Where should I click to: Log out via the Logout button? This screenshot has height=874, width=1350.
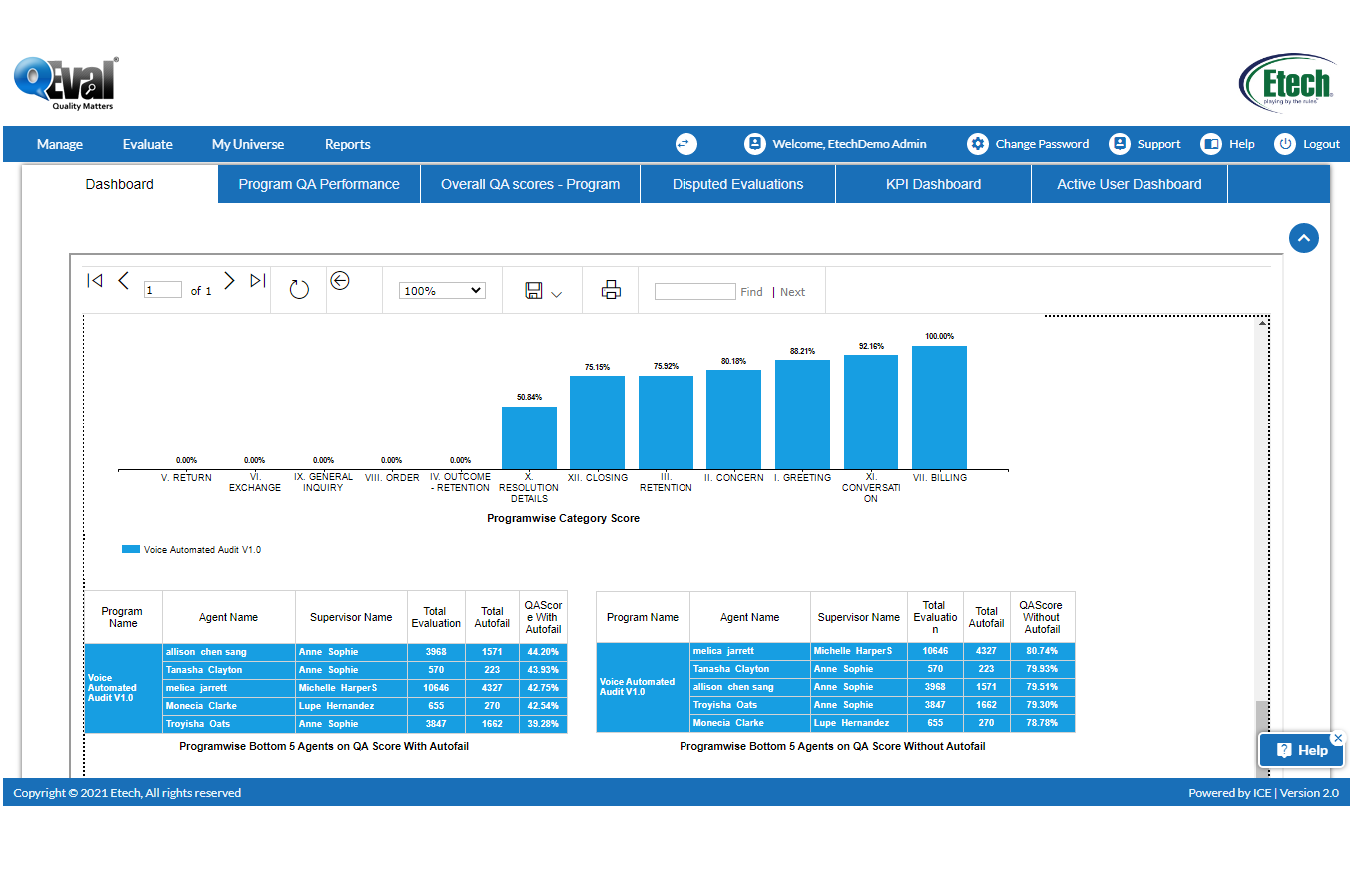tap(1320, 144)
